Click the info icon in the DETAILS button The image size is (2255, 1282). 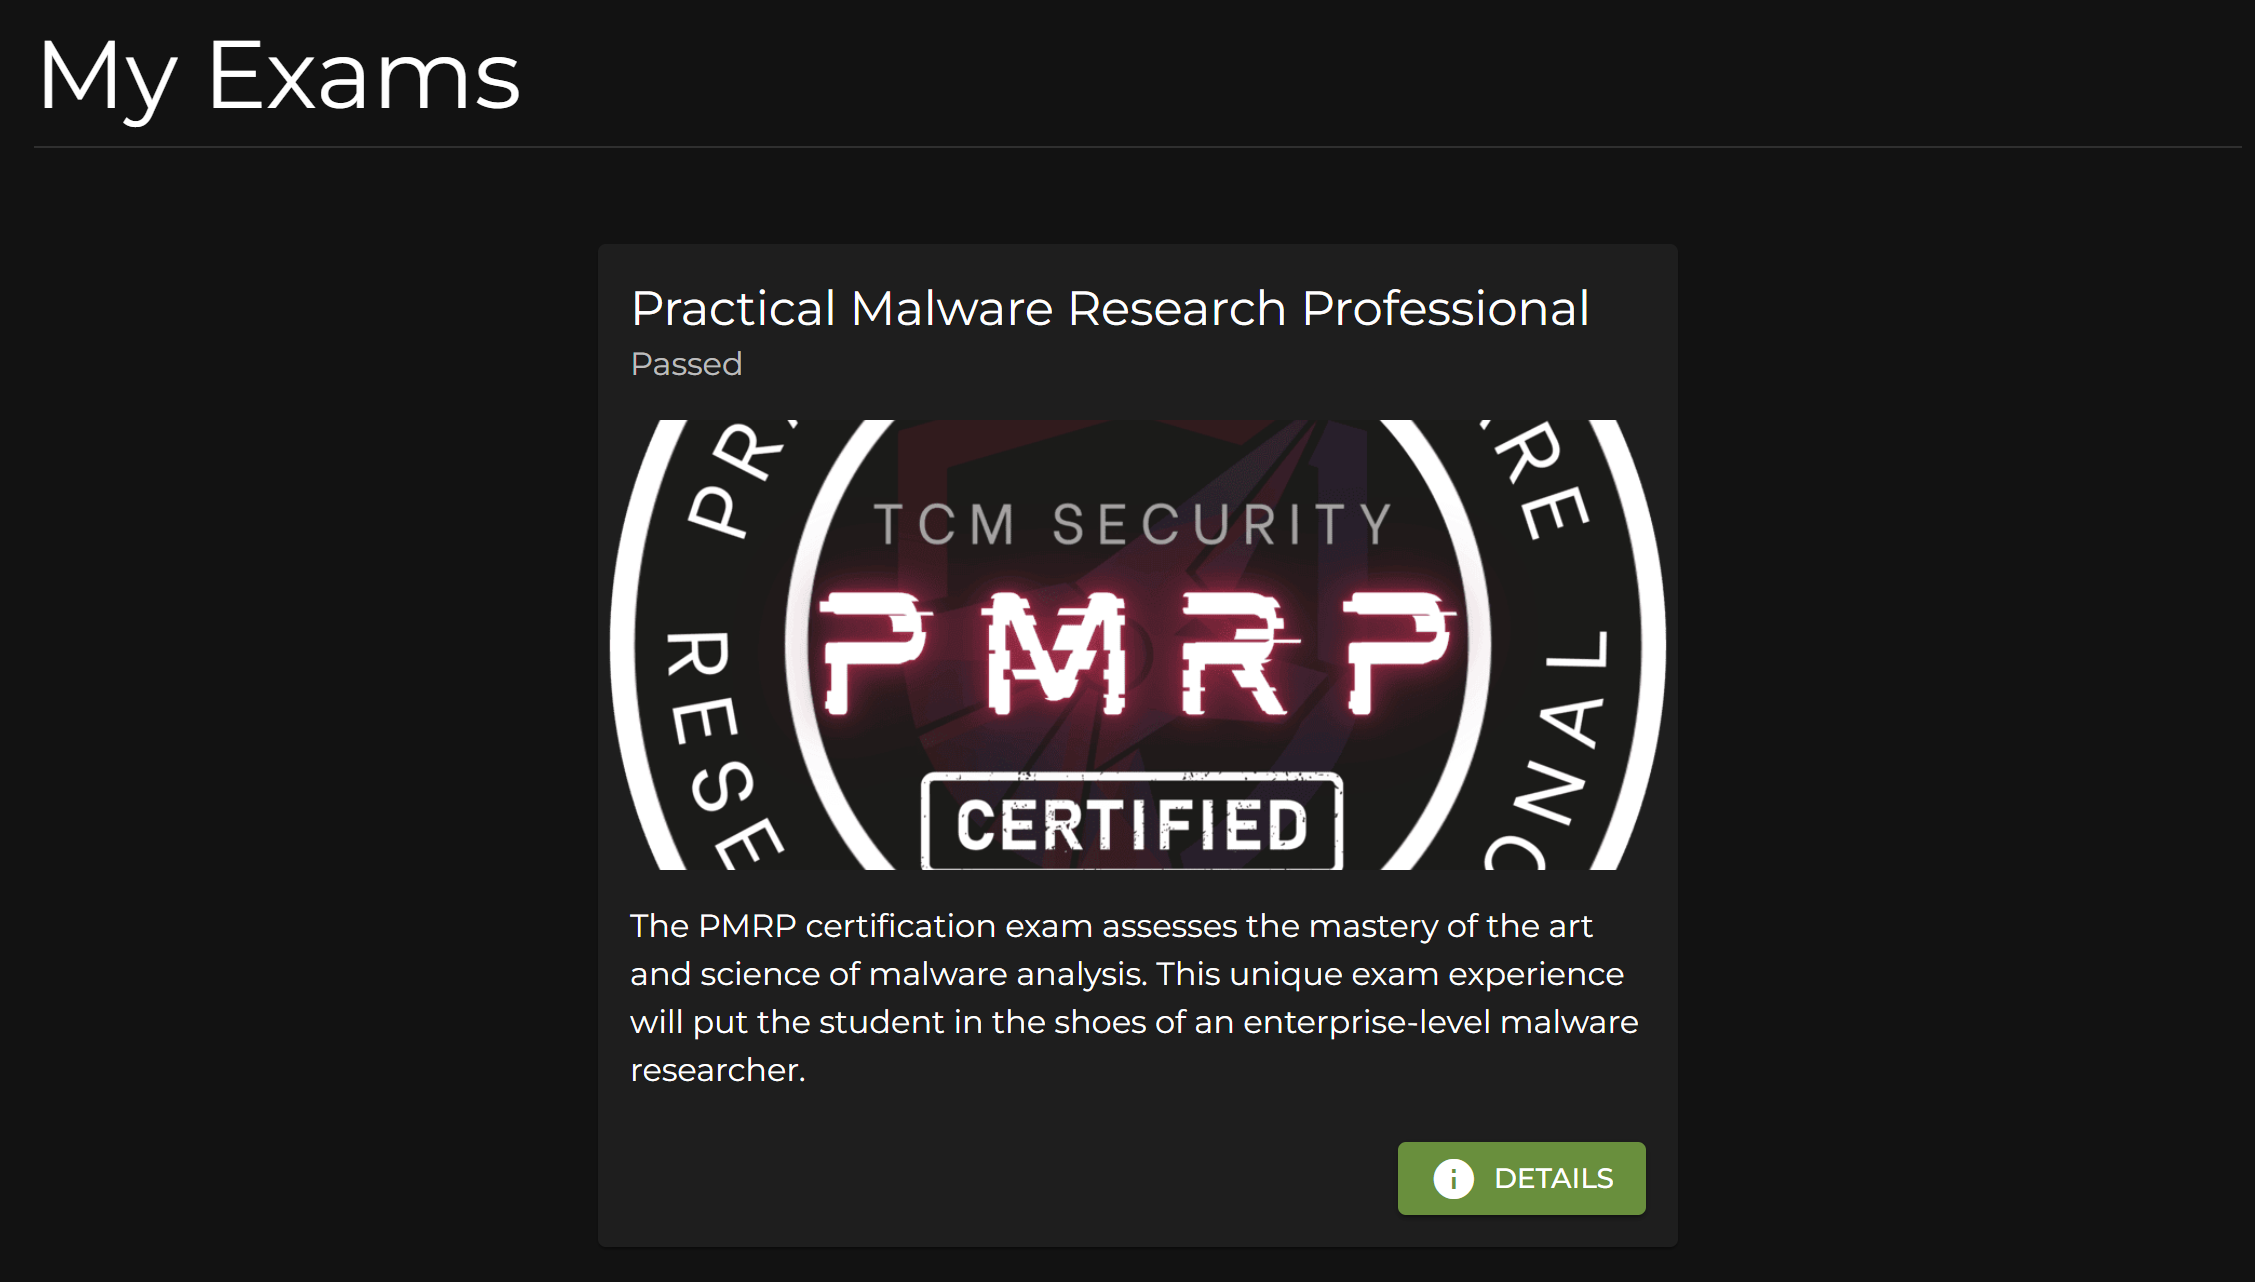(x=1453, y=1179)
